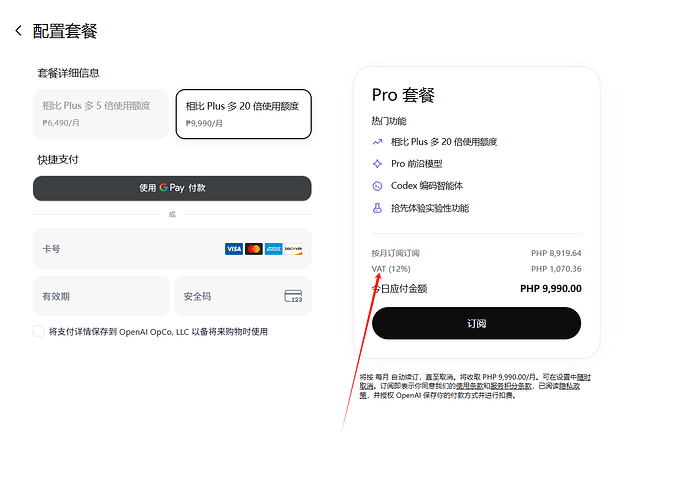Go back using the left chevron arrow
Image resolution: width=676 pixels, height=500 pixels.
[x=18, y=31]
